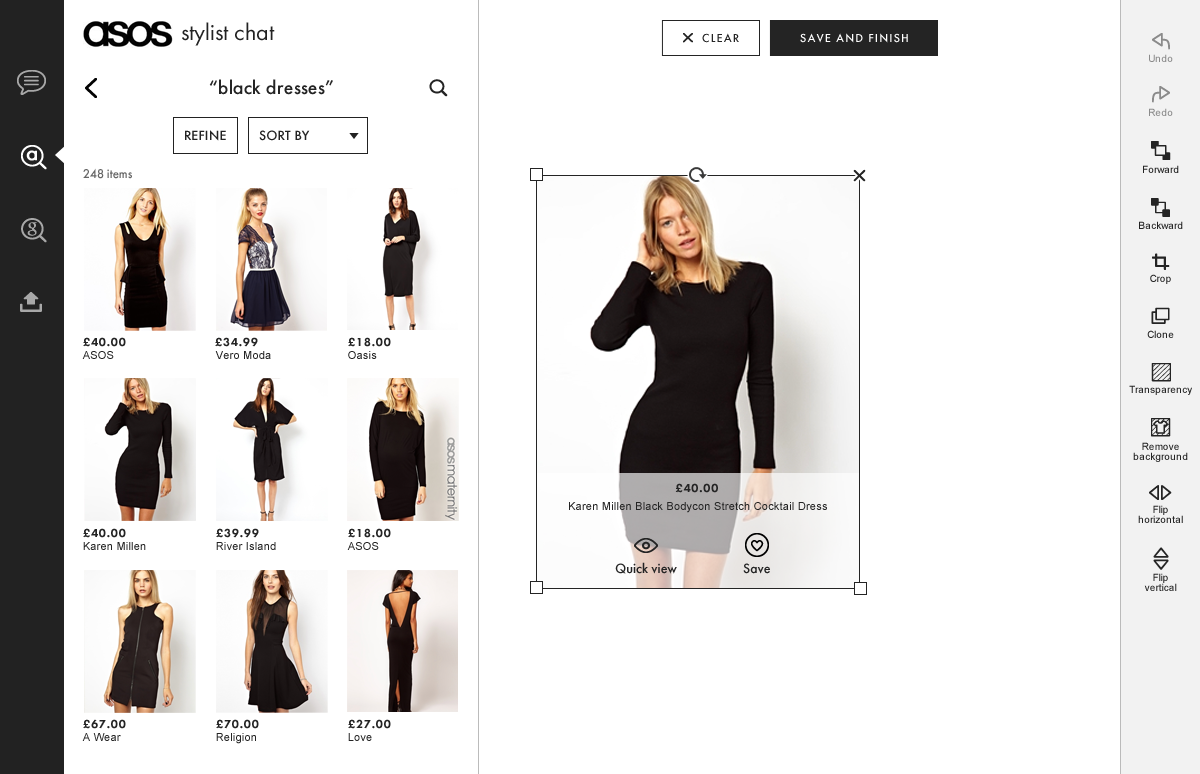Open the Transparency tool
1200x774 pixels.
[1160, 375]
